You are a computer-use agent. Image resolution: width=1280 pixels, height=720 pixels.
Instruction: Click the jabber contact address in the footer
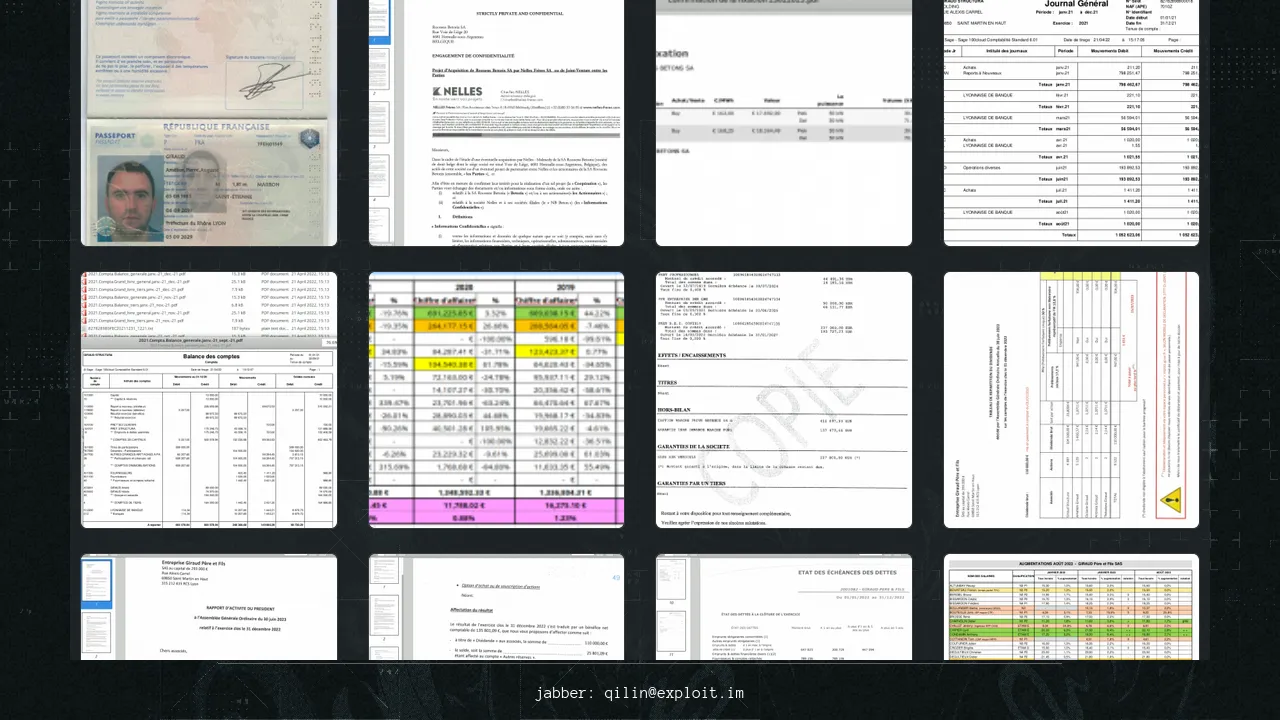[639, 693]
